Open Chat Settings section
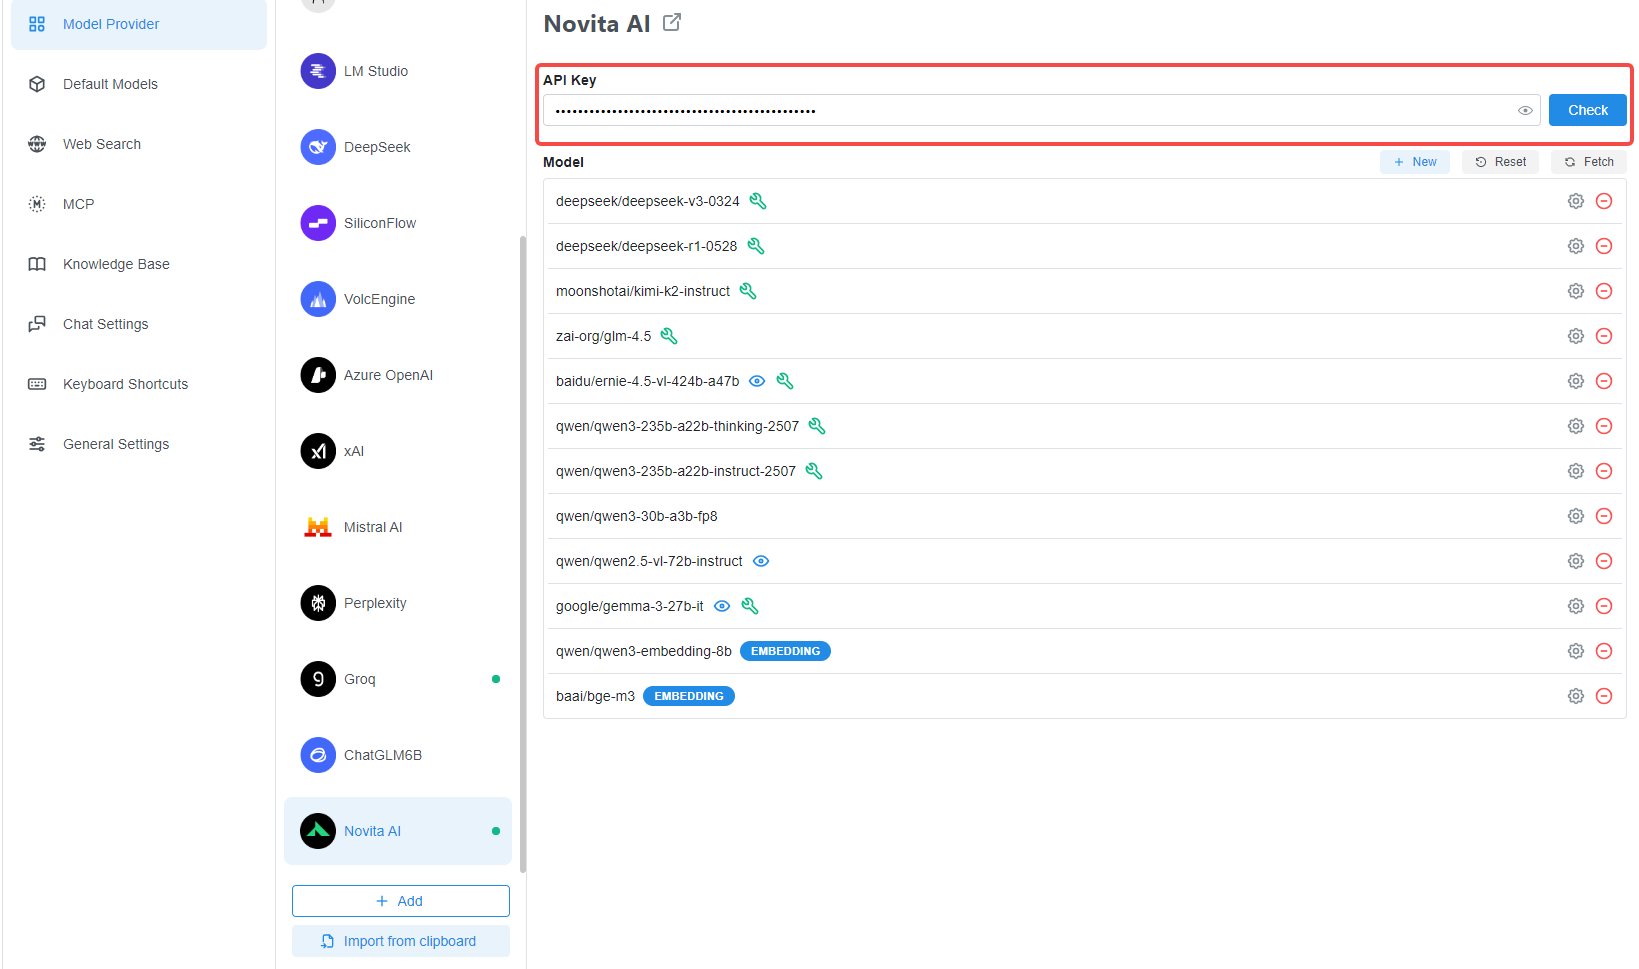This screenshot has height=969, width=1639. [x=139, y=324]
